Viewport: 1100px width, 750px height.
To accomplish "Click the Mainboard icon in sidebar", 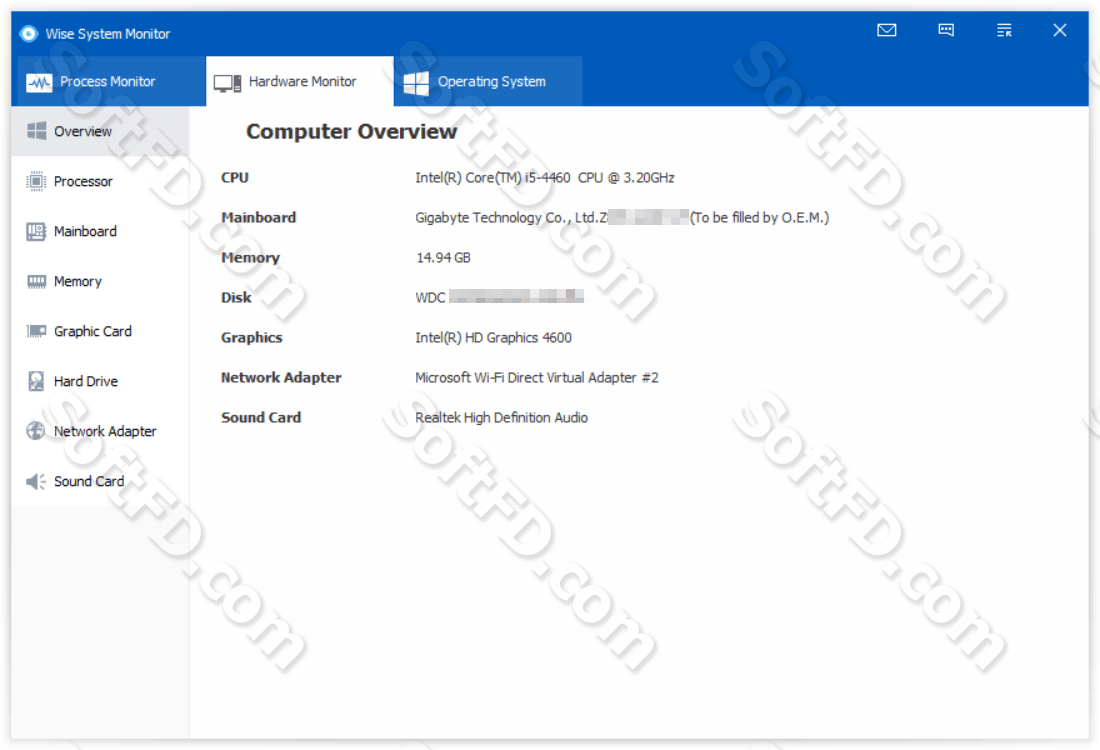I will [x=36, y=231].
